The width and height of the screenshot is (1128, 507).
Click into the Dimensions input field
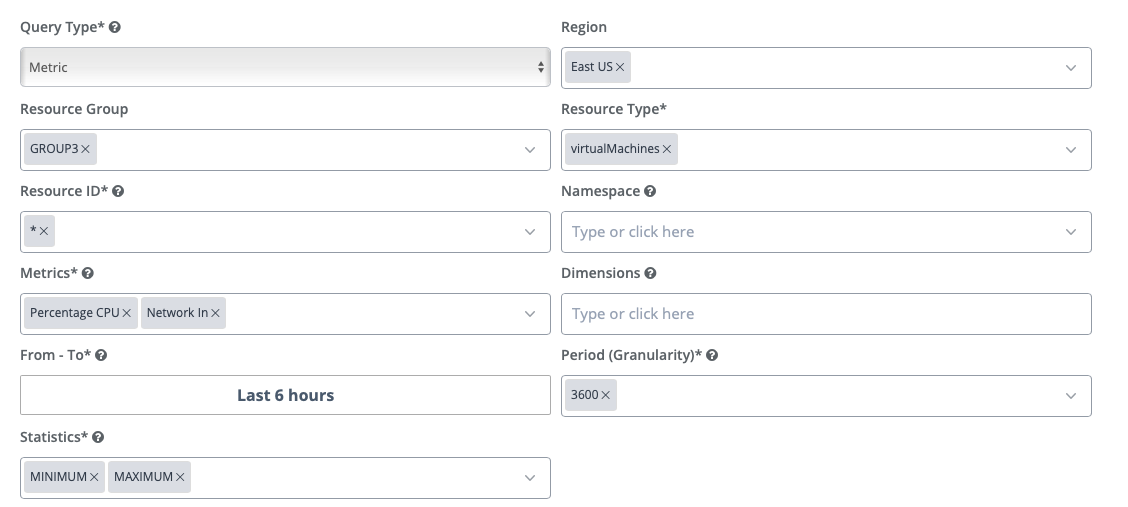click(x=825, y=314)
